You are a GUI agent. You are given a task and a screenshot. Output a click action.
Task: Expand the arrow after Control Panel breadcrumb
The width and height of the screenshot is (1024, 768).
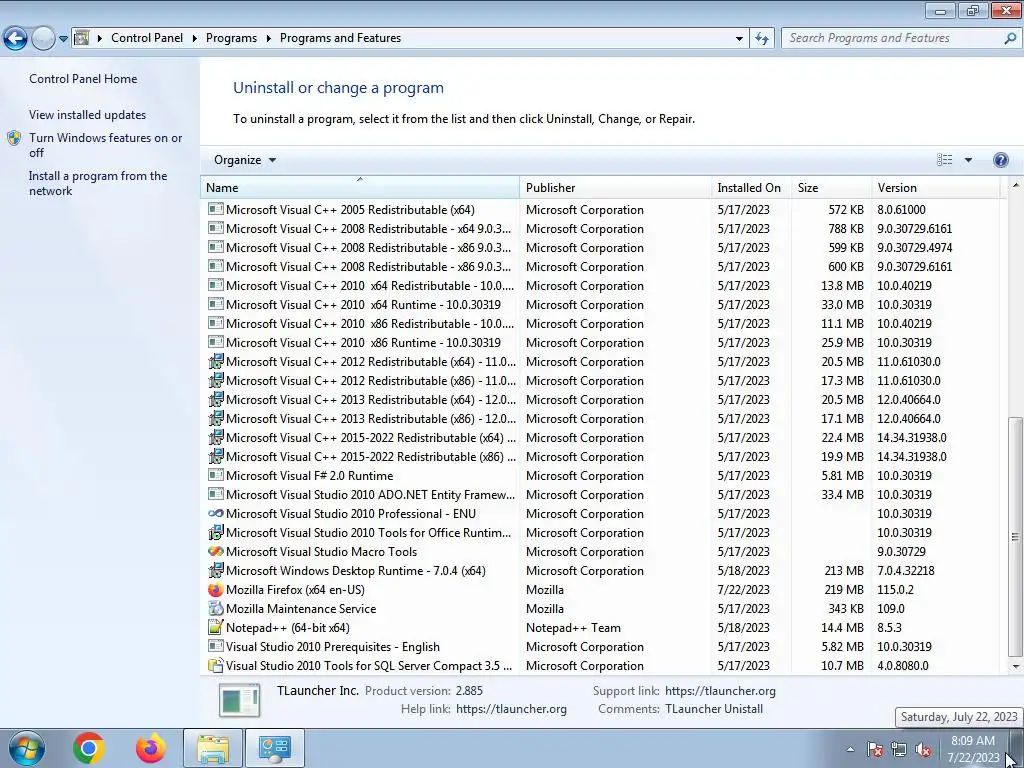pyautogui.click(x=195, y=39)
